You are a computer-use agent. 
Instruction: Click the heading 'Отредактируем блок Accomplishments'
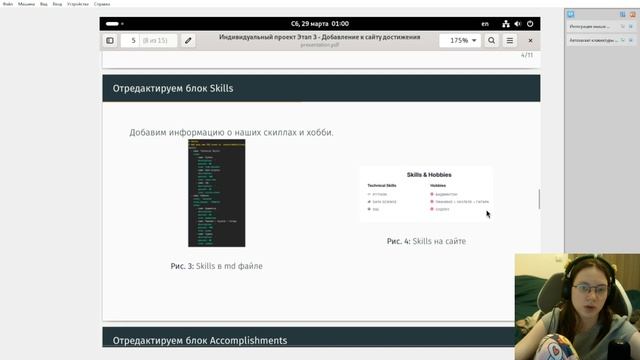(200, 340)
